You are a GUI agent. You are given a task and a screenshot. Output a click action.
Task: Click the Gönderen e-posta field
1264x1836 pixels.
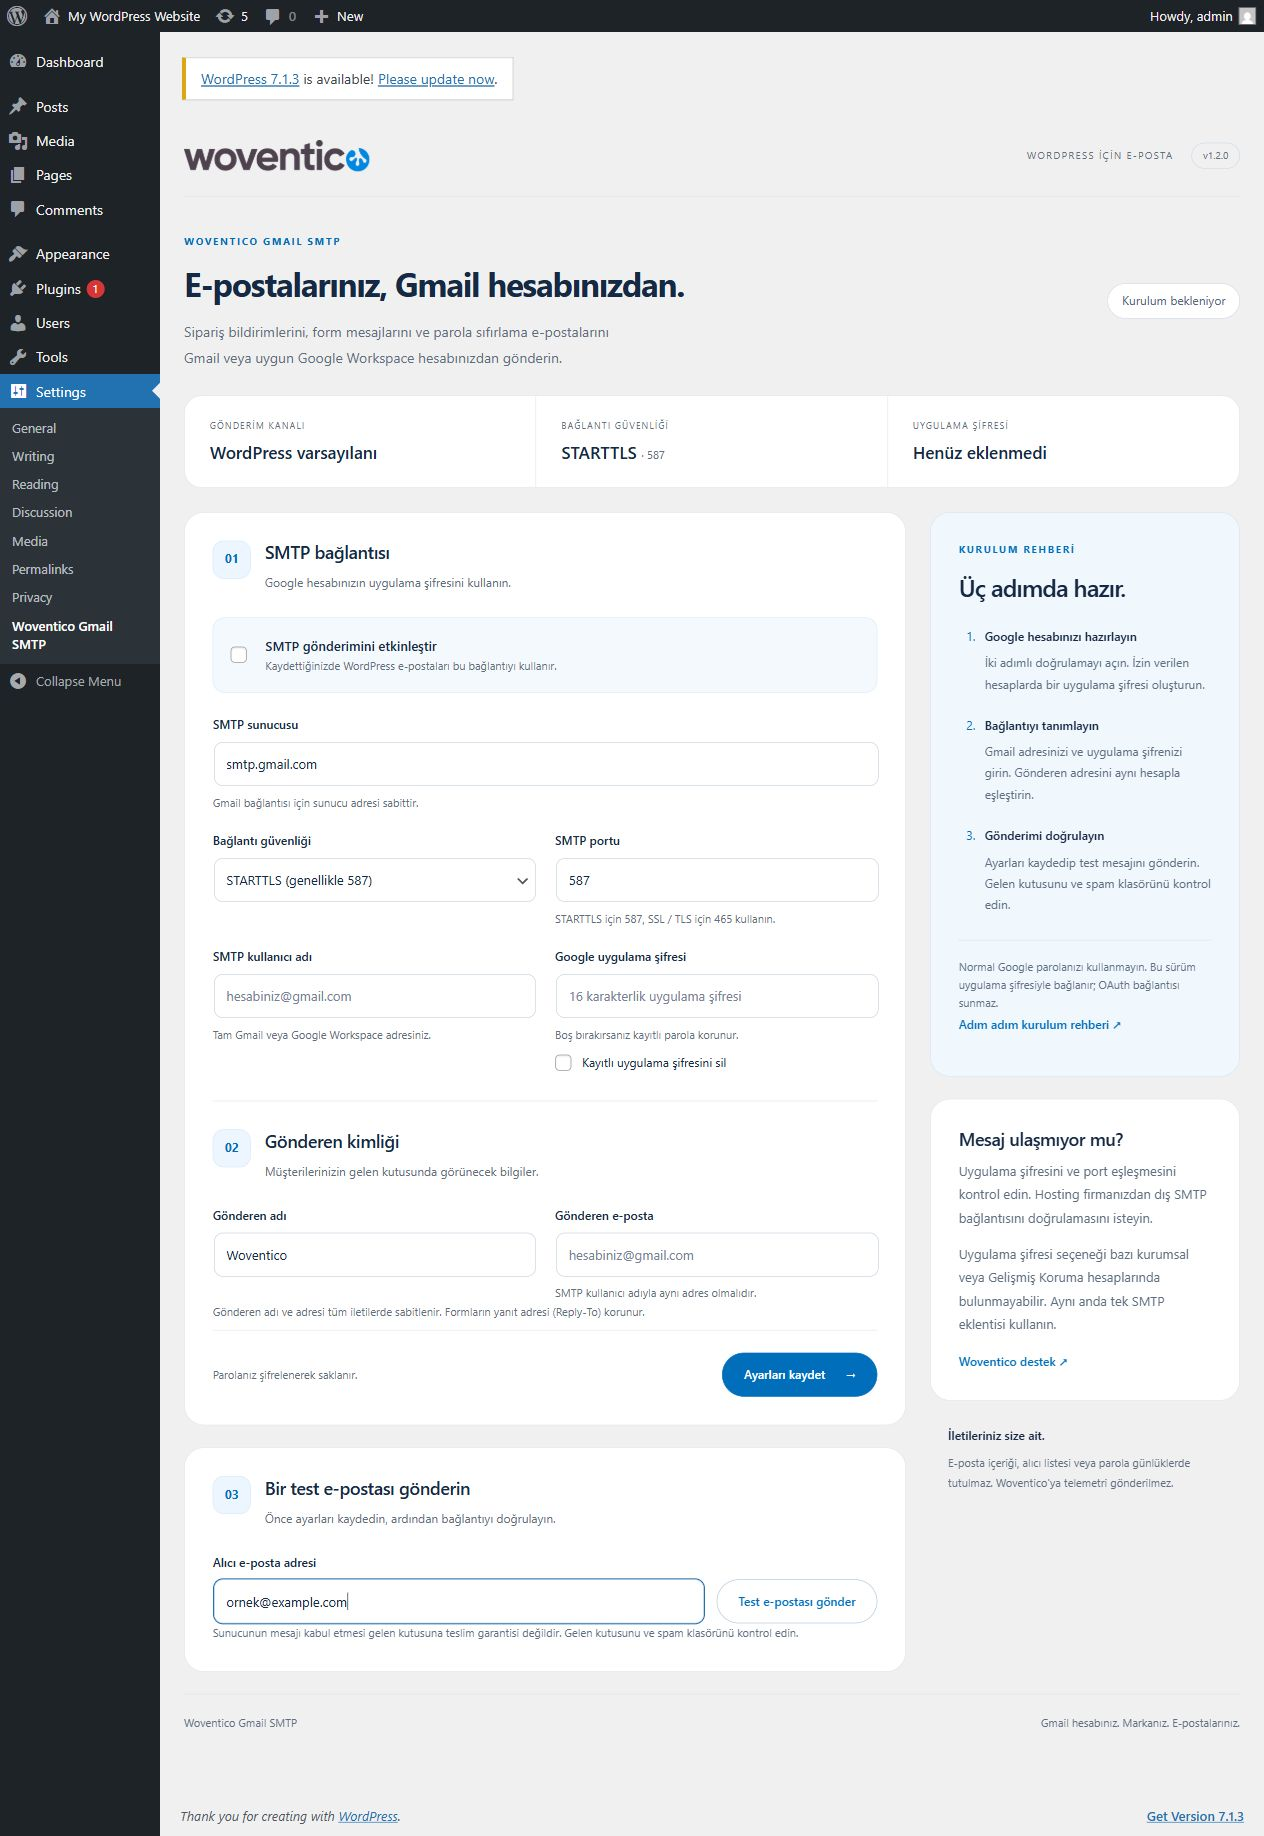pos(717,1255)
